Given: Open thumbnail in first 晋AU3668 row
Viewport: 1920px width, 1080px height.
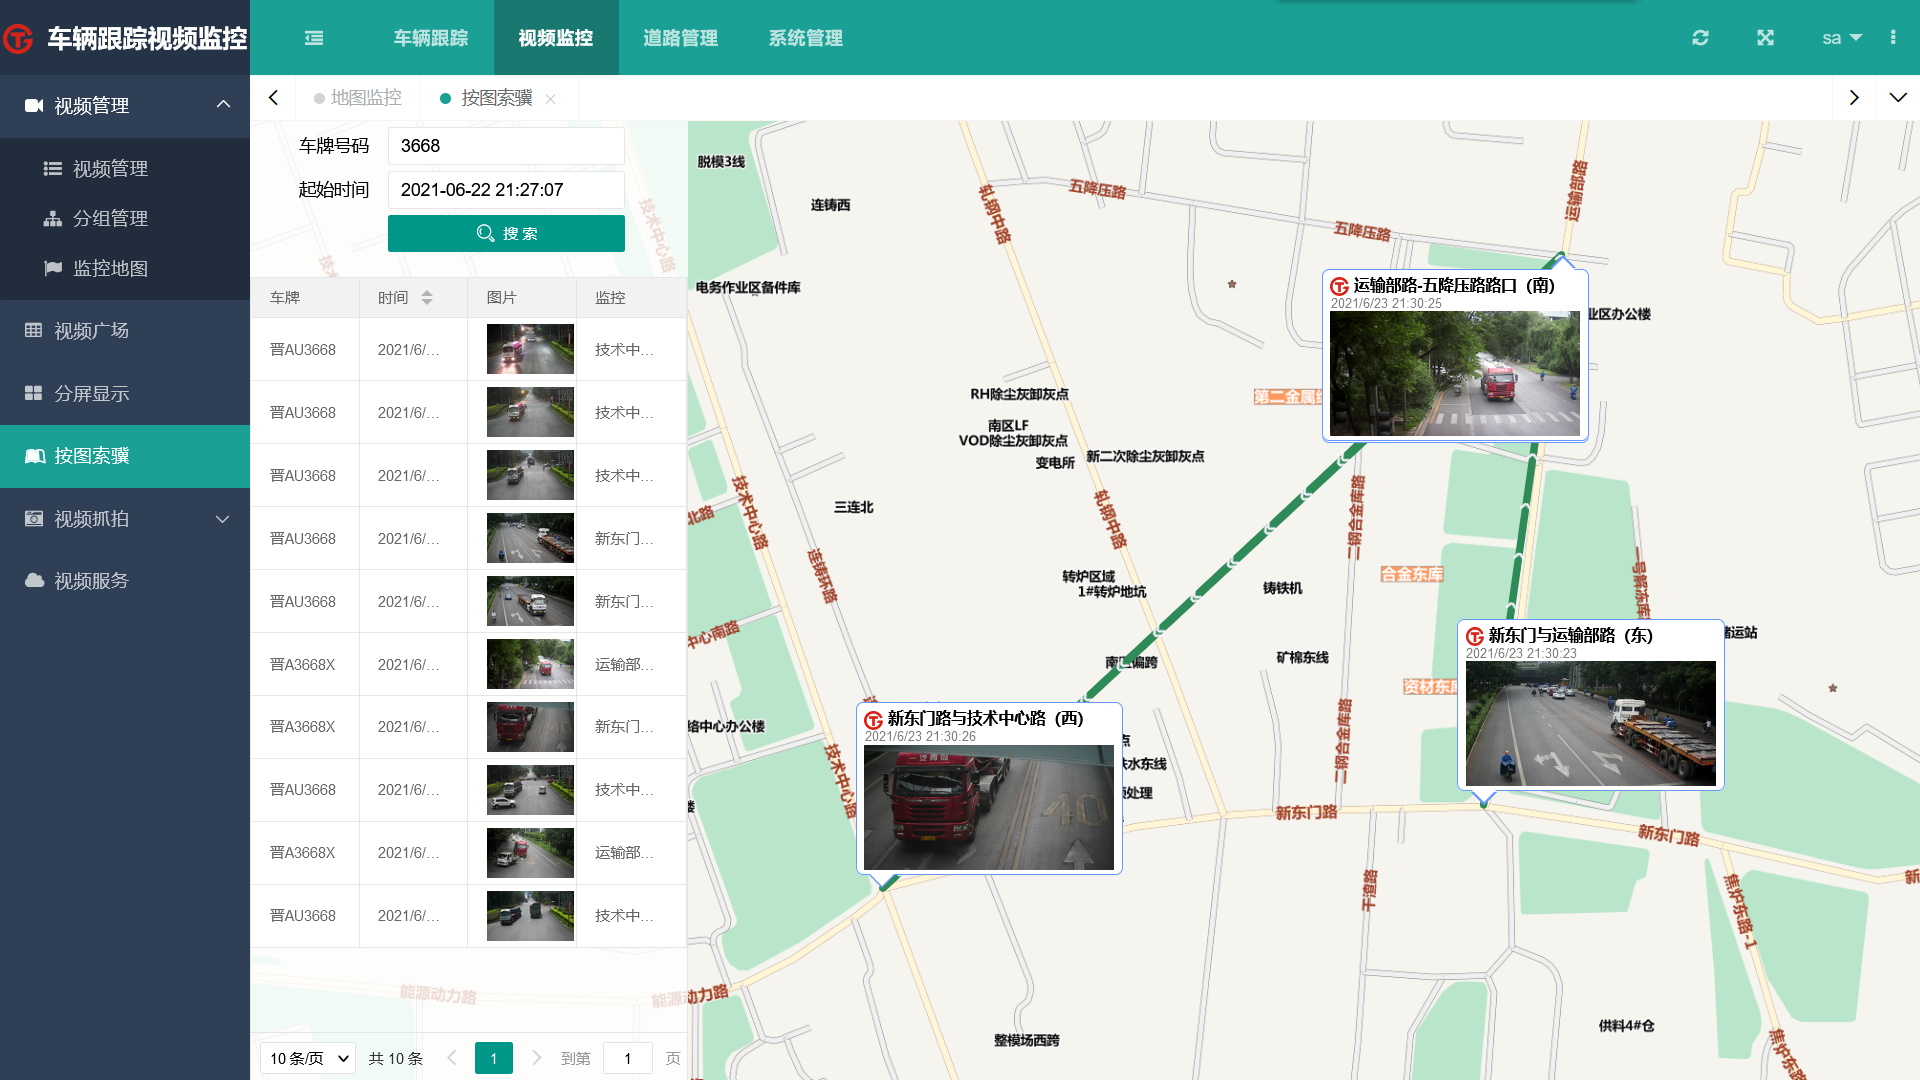Looking at the screenshot, I should click(x=530, y=349).
